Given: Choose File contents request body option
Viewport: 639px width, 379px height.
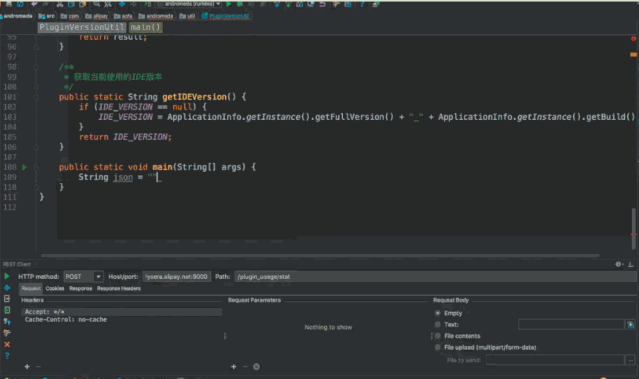Looking at the screenshot, I should point(438,336).
